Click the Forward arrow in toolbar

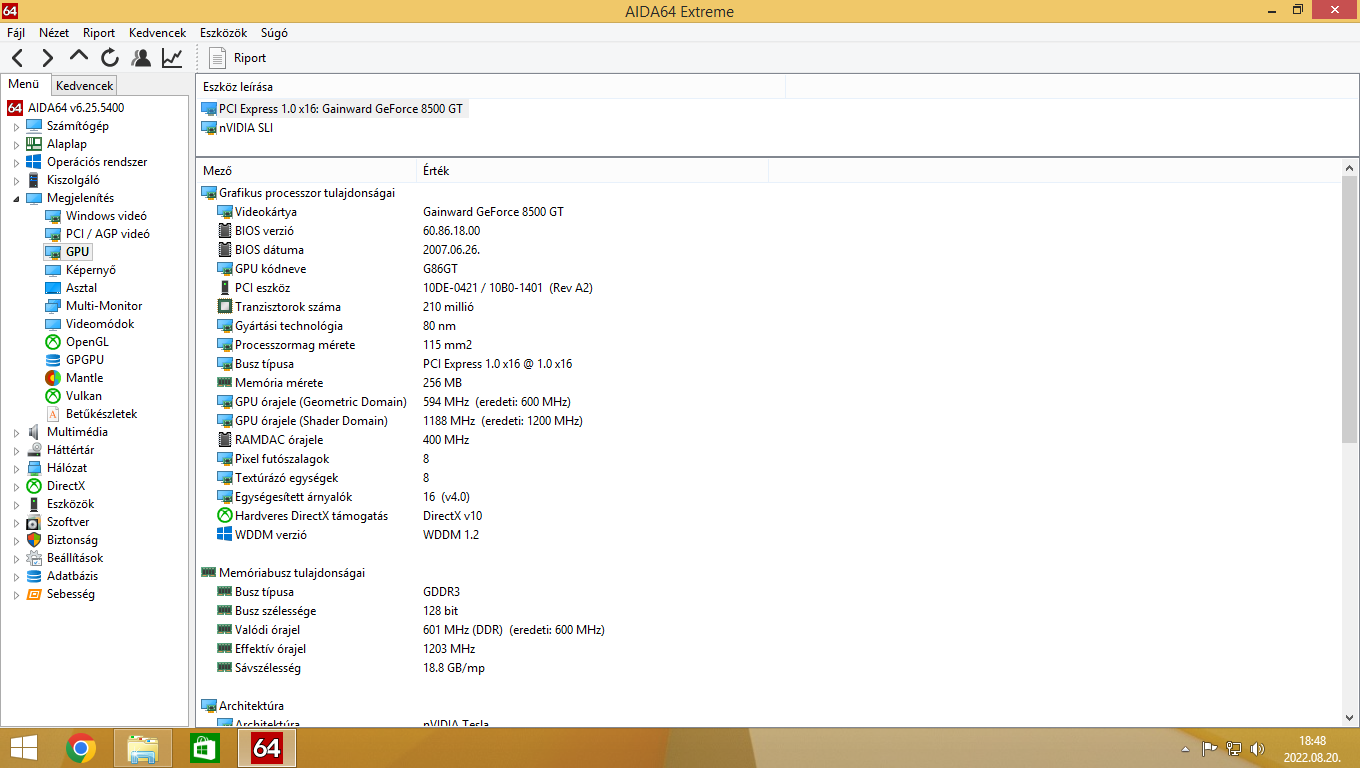48,58
